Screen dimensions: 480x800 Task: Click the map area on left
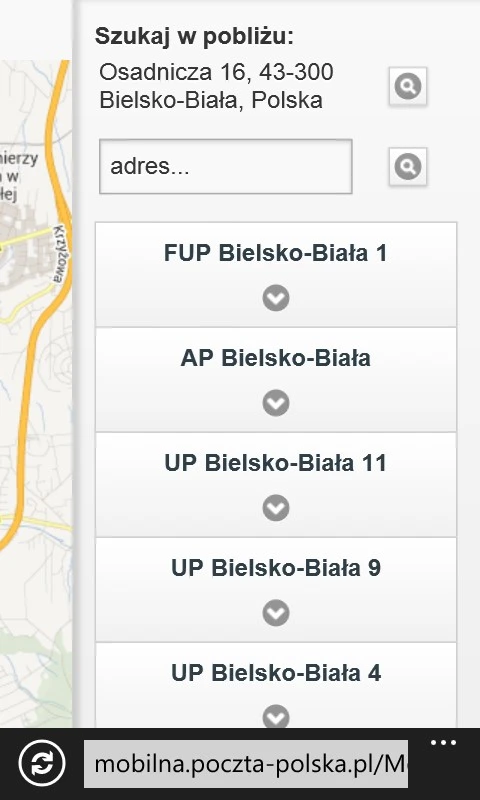point(36,394)
